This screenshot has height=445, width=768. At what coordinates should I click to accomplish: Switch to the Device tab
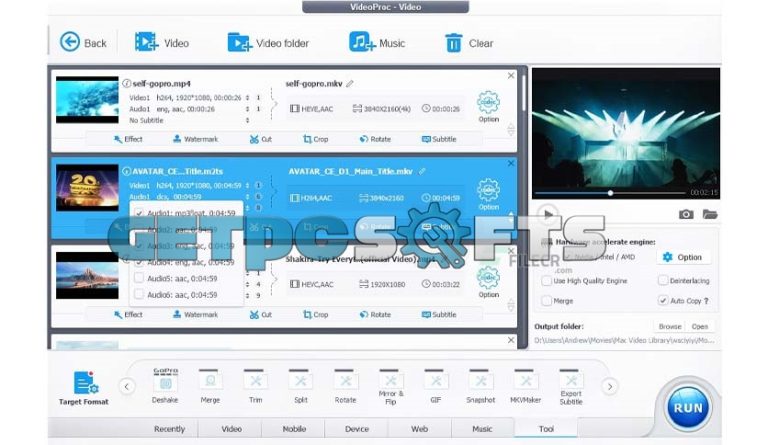tap(357, 429)
